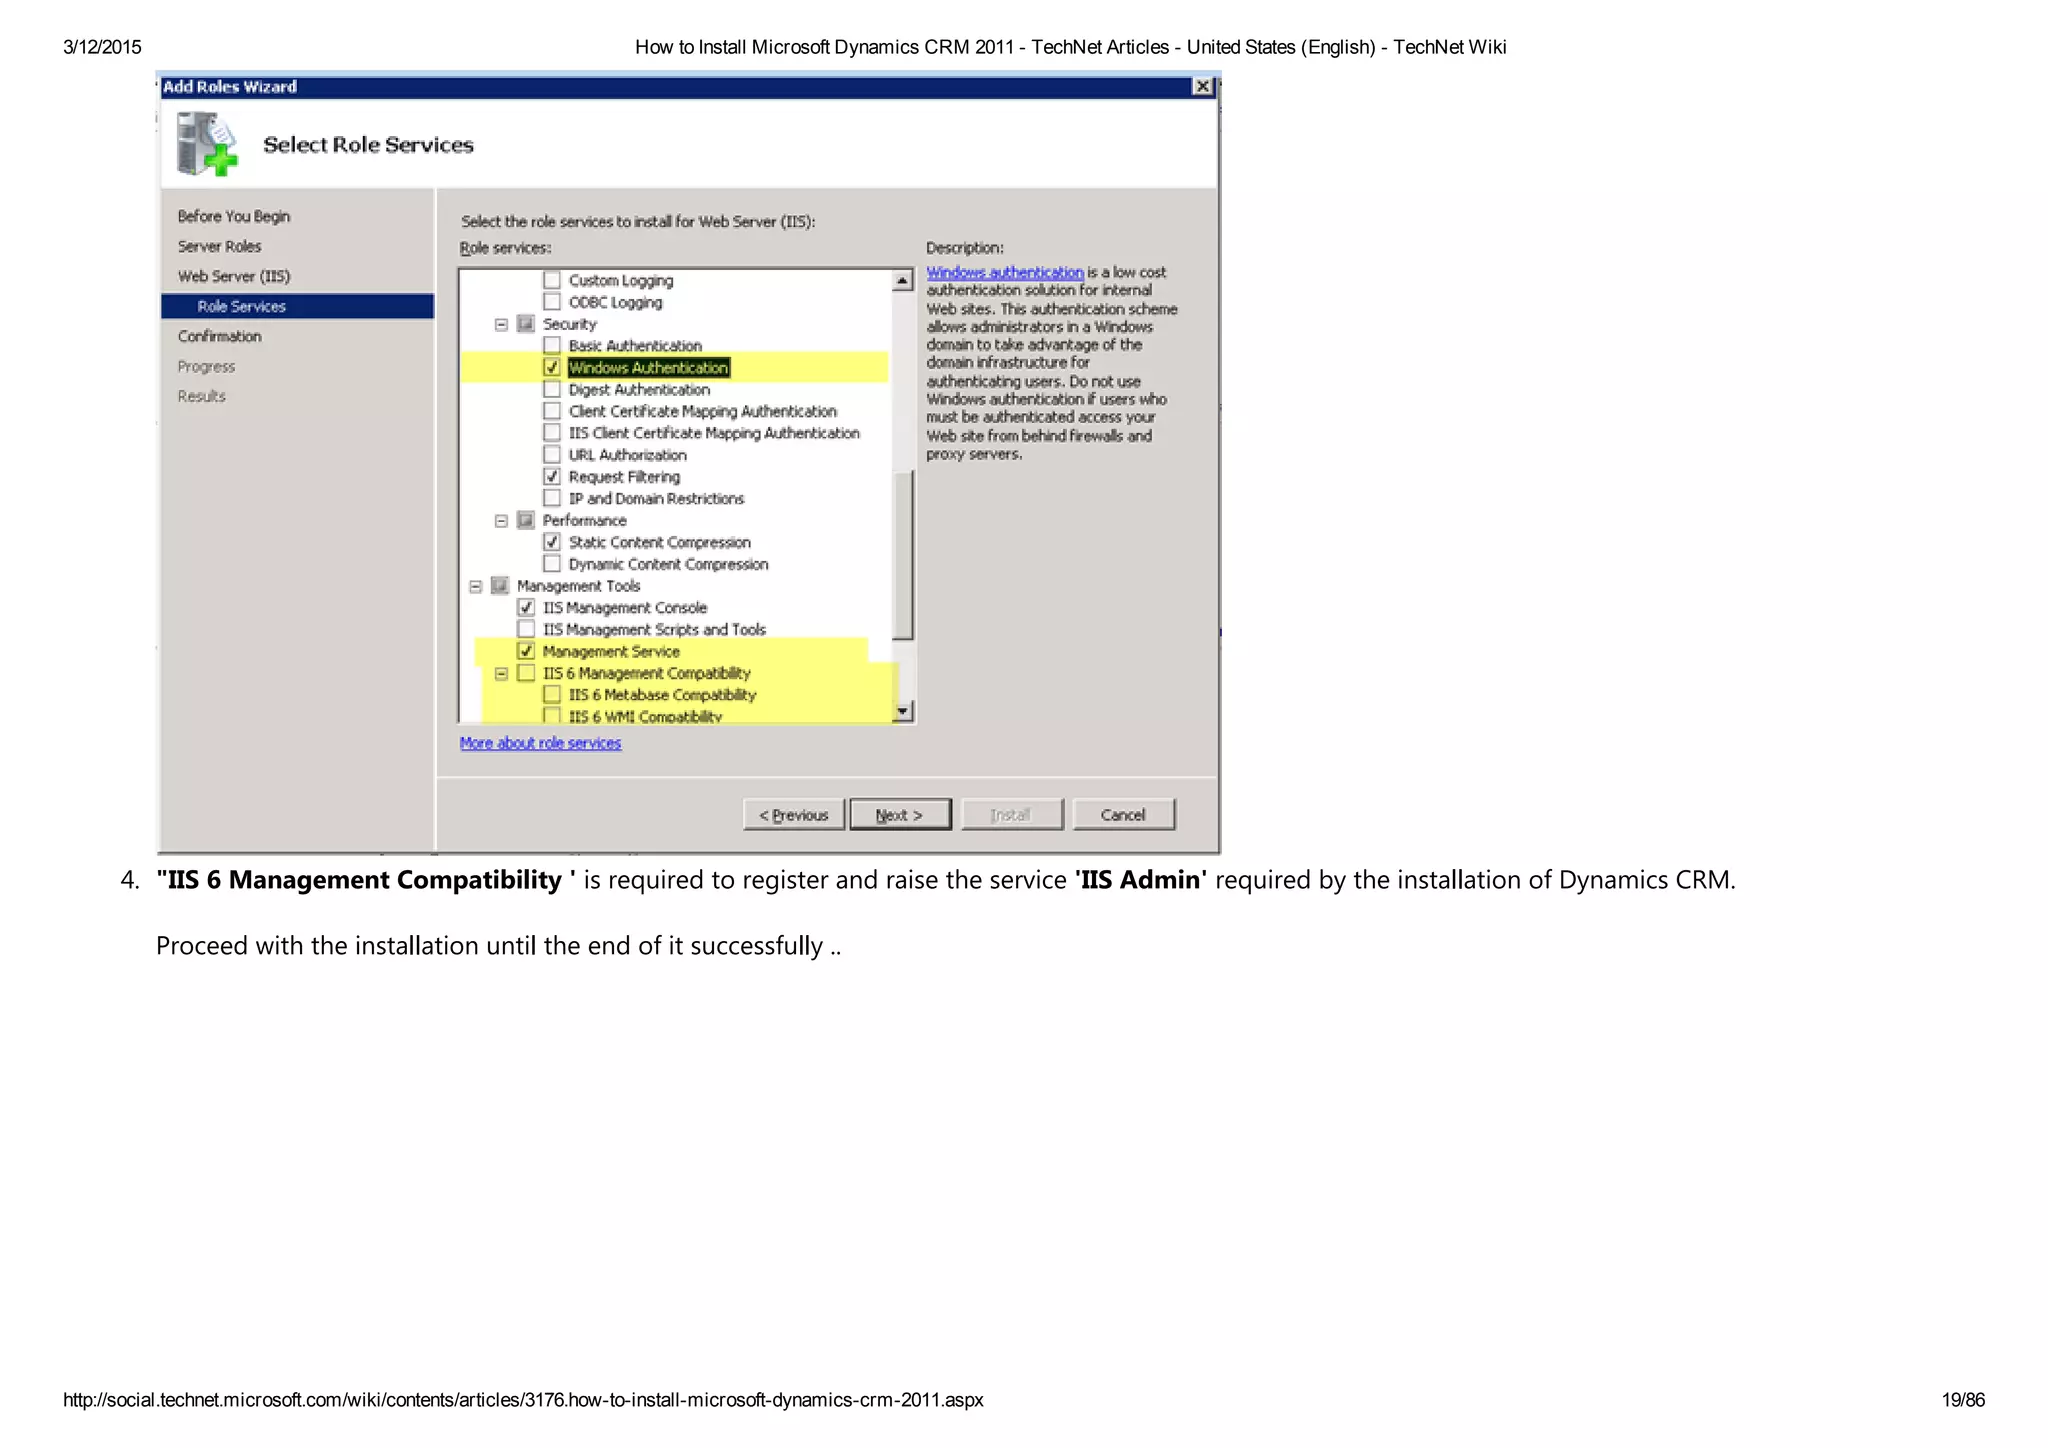Click the 'Static Content Compression' label
This screenshot has width=2048, height=1448.
659,542
